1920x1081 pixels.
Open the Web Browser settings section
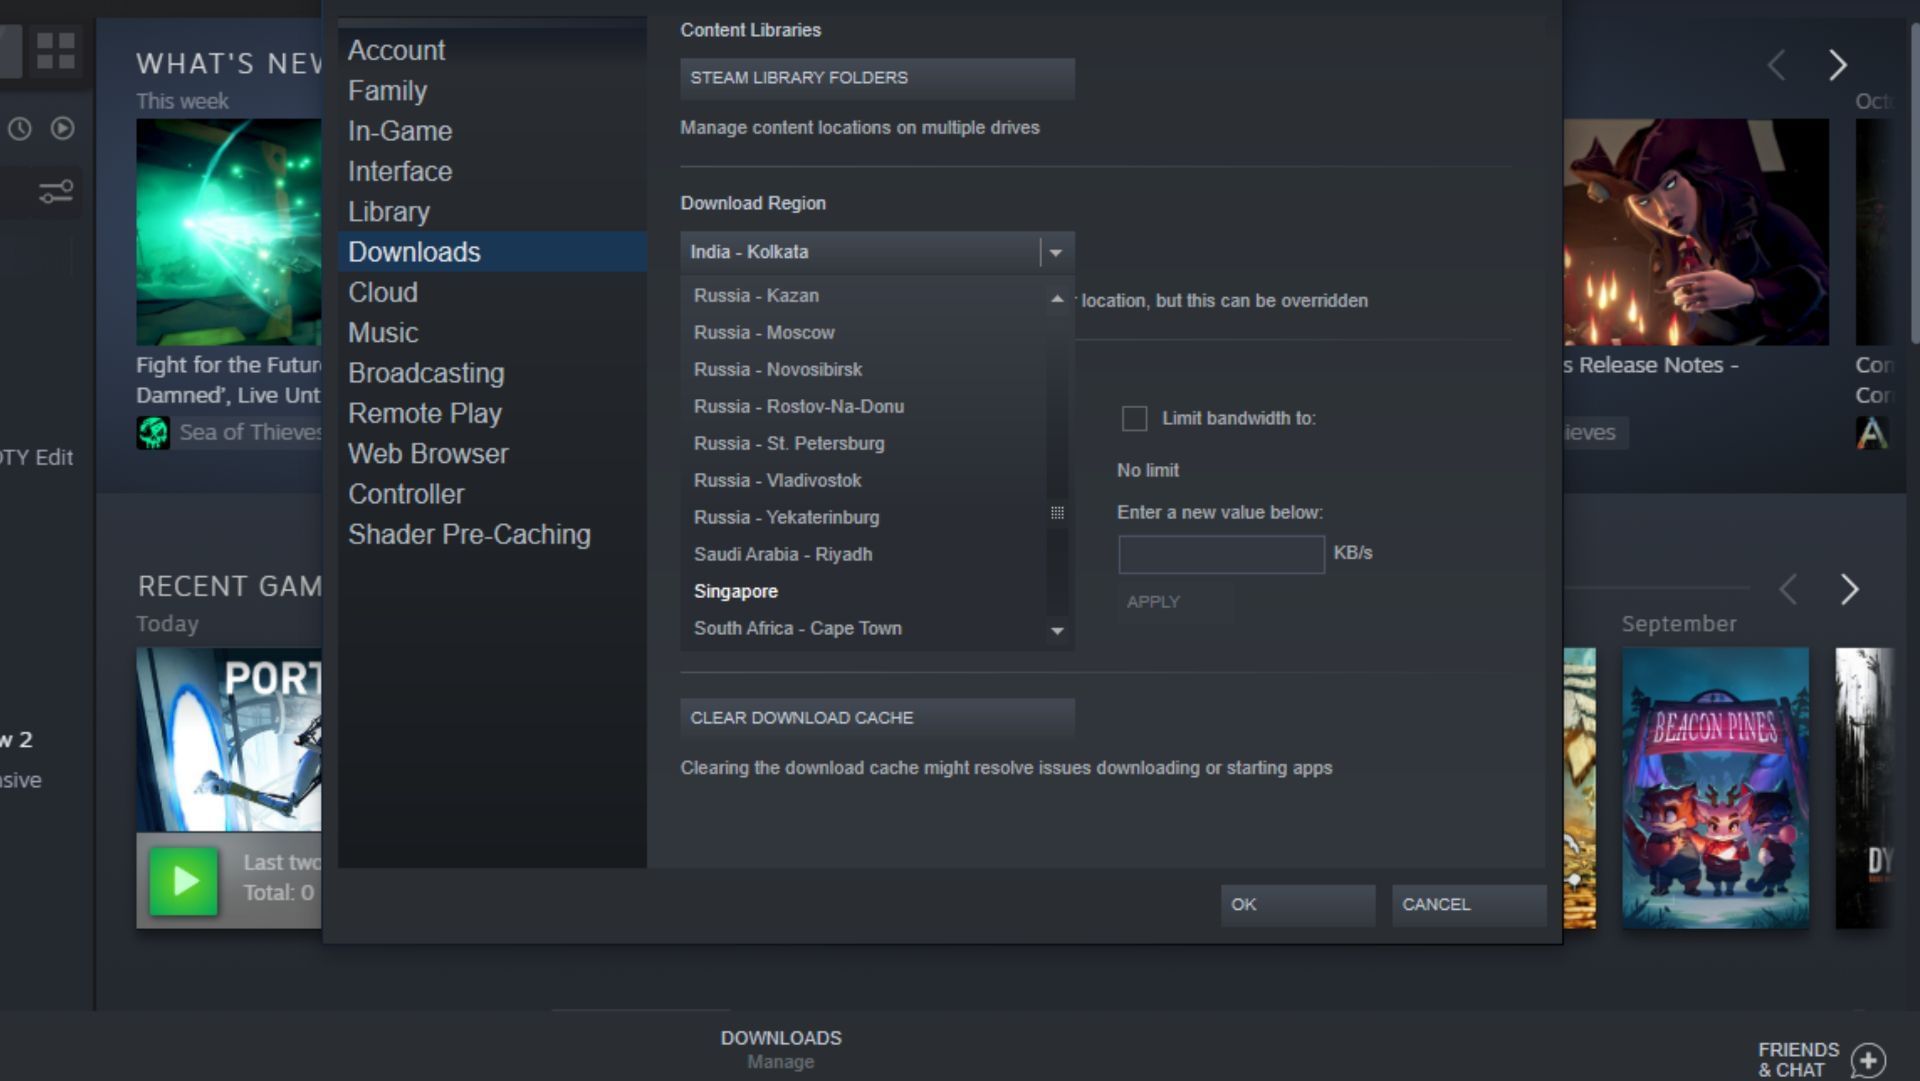pyautogui.click(x=427, y=452)
